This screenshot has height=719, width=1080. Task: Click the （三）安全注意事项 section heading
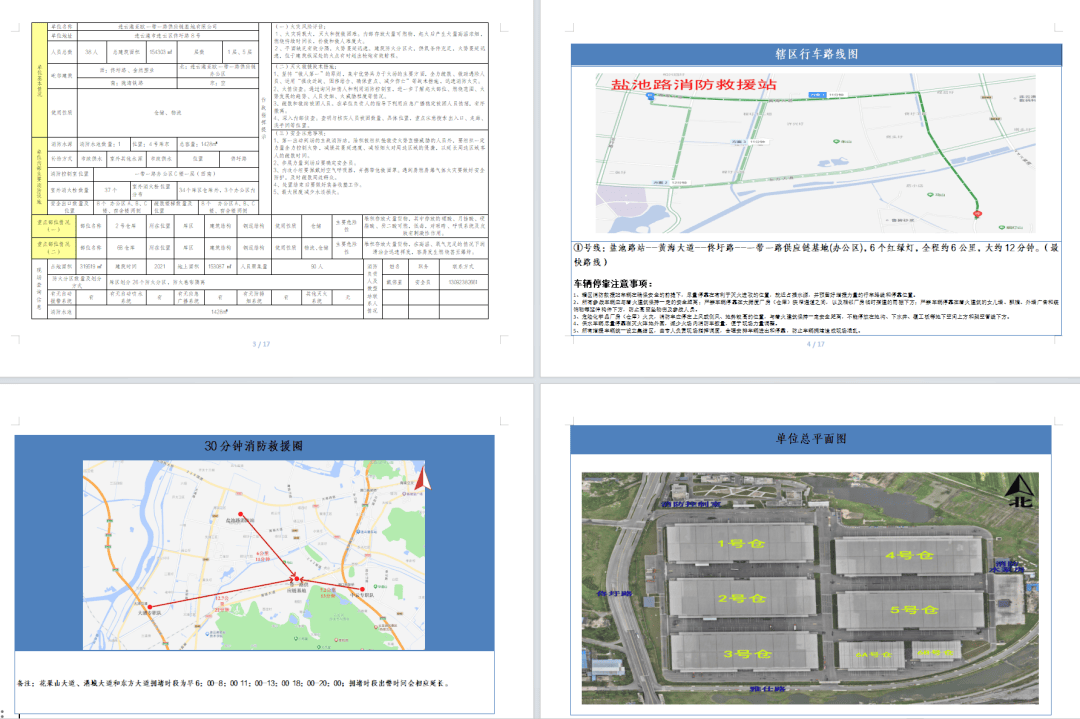tap(300, 133)
